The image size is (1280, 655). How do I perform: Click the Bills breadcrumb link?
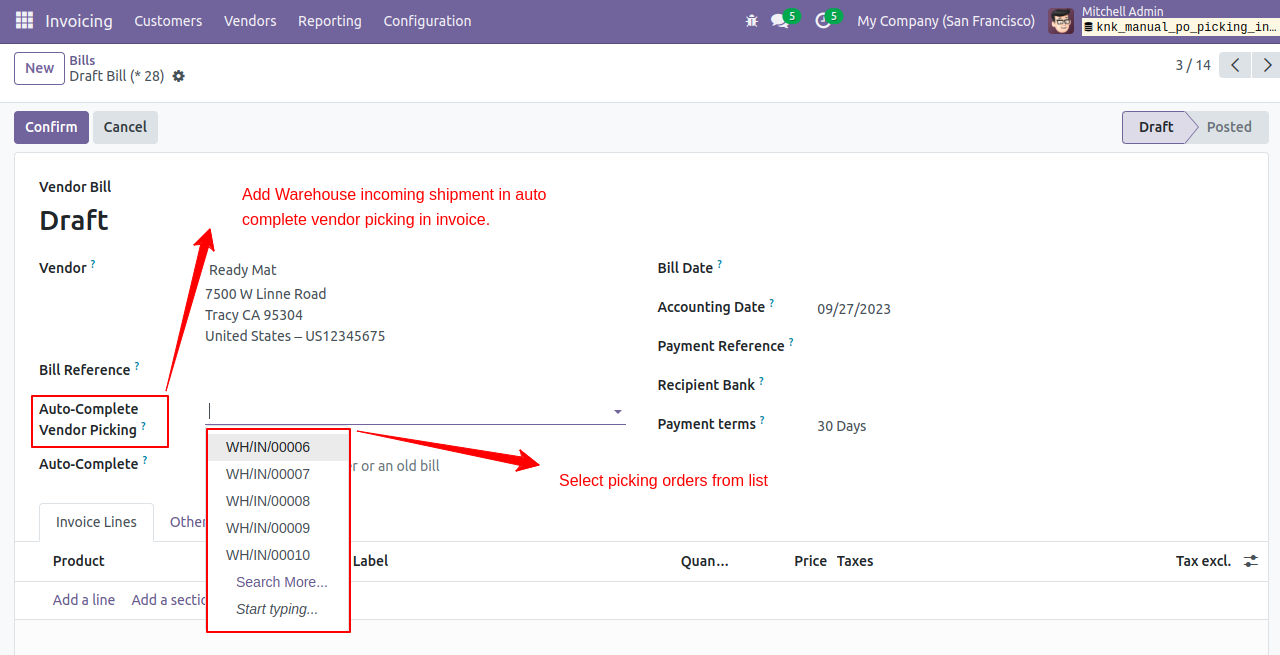[x=82, y=60]
